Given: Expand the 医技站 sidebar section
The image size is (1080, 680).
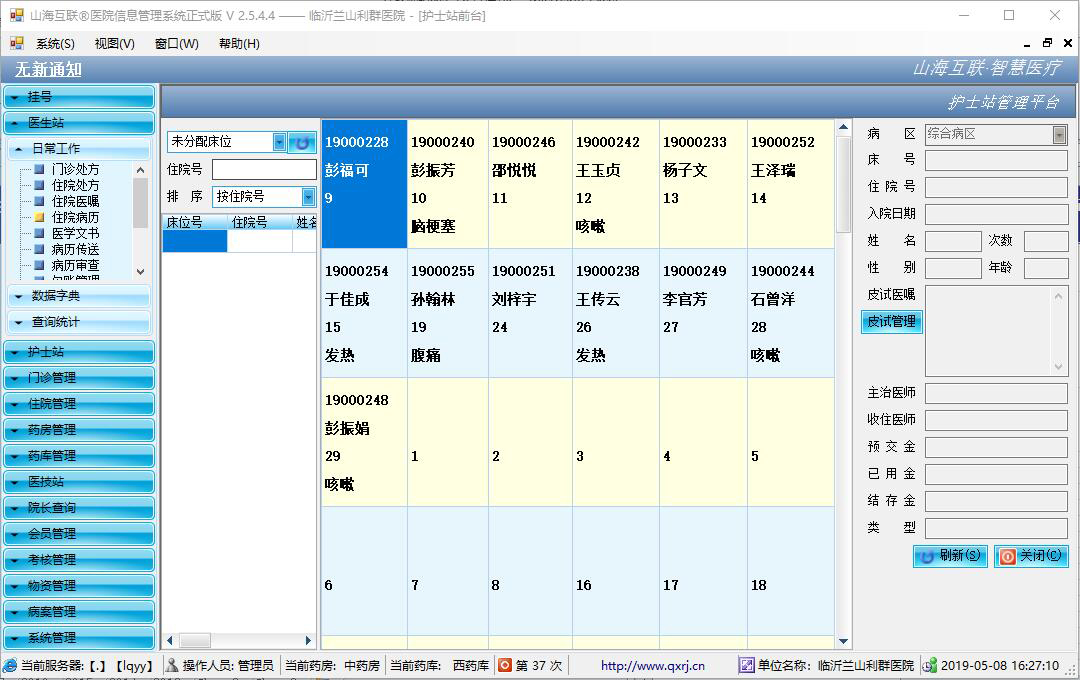Looking at the screenshot, I should 79,482.
